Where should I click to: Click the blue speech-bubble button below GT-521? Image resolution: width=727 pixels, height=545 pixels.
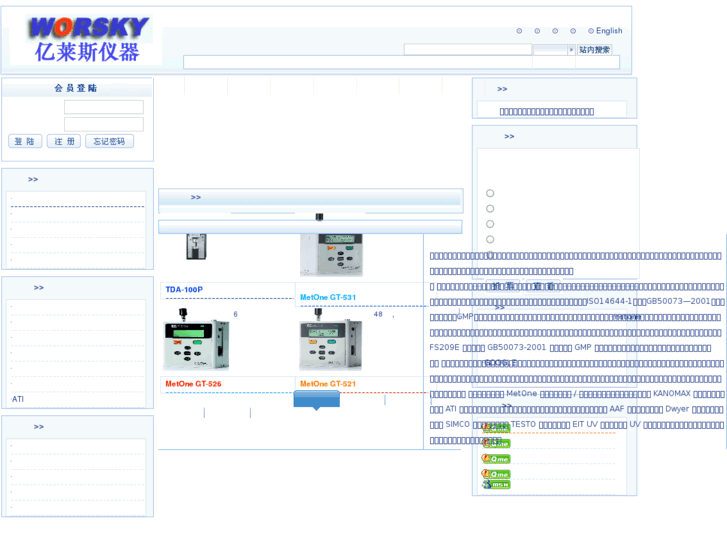[317, 400]
